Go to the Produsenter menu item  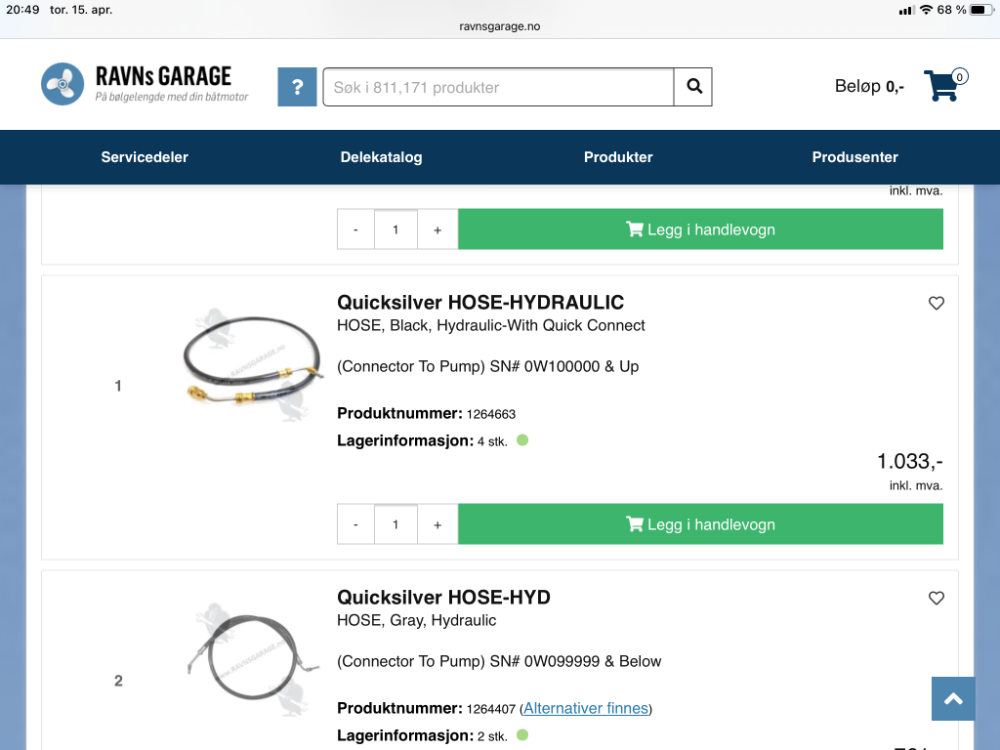pos(855,157)
